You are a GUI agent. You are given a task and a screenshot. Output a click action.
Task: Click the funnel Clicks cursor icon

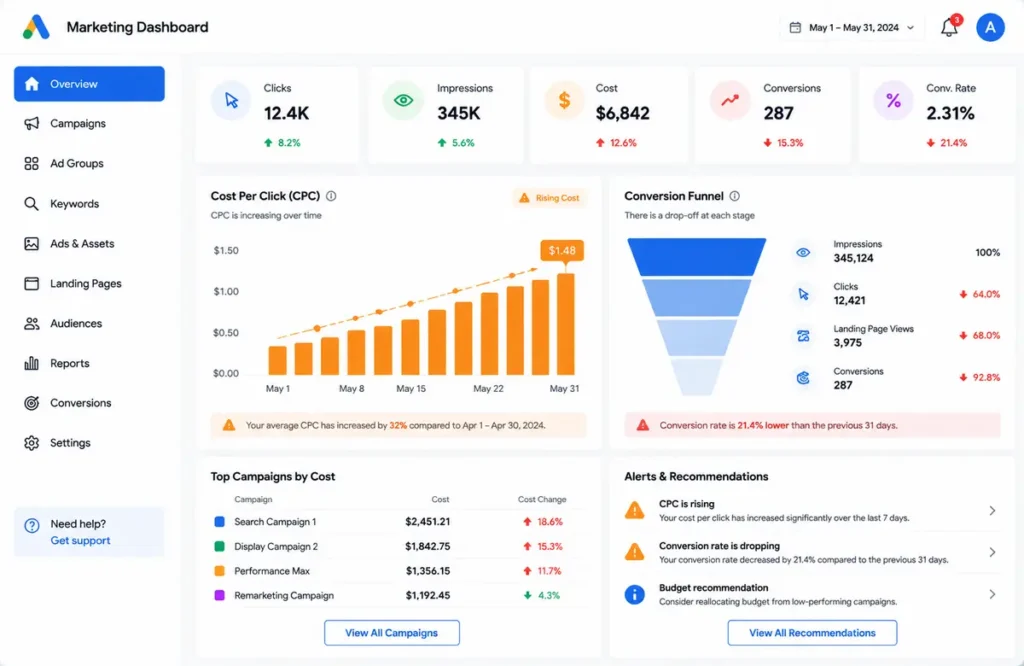803,294
